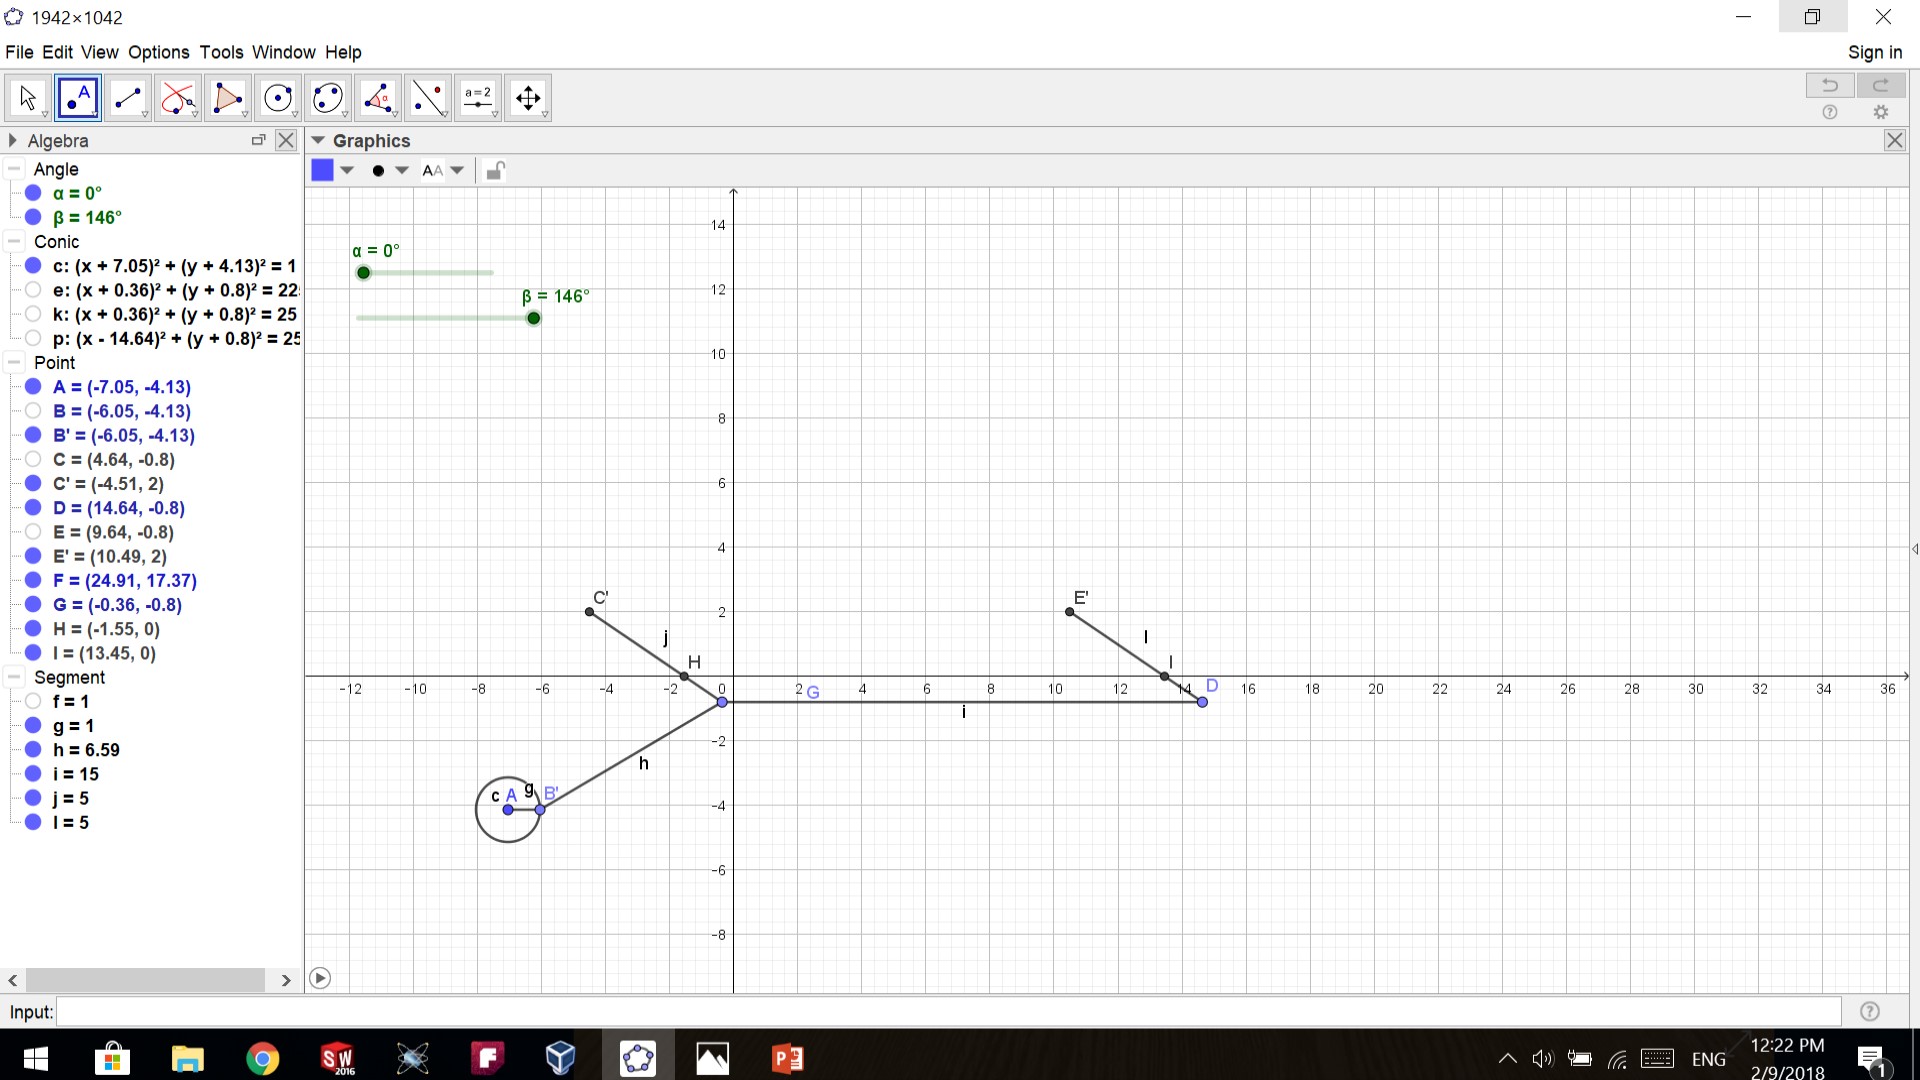Collapse the Point category in Algebra
The image size is (1920, 1080).
tap(14, 363)
